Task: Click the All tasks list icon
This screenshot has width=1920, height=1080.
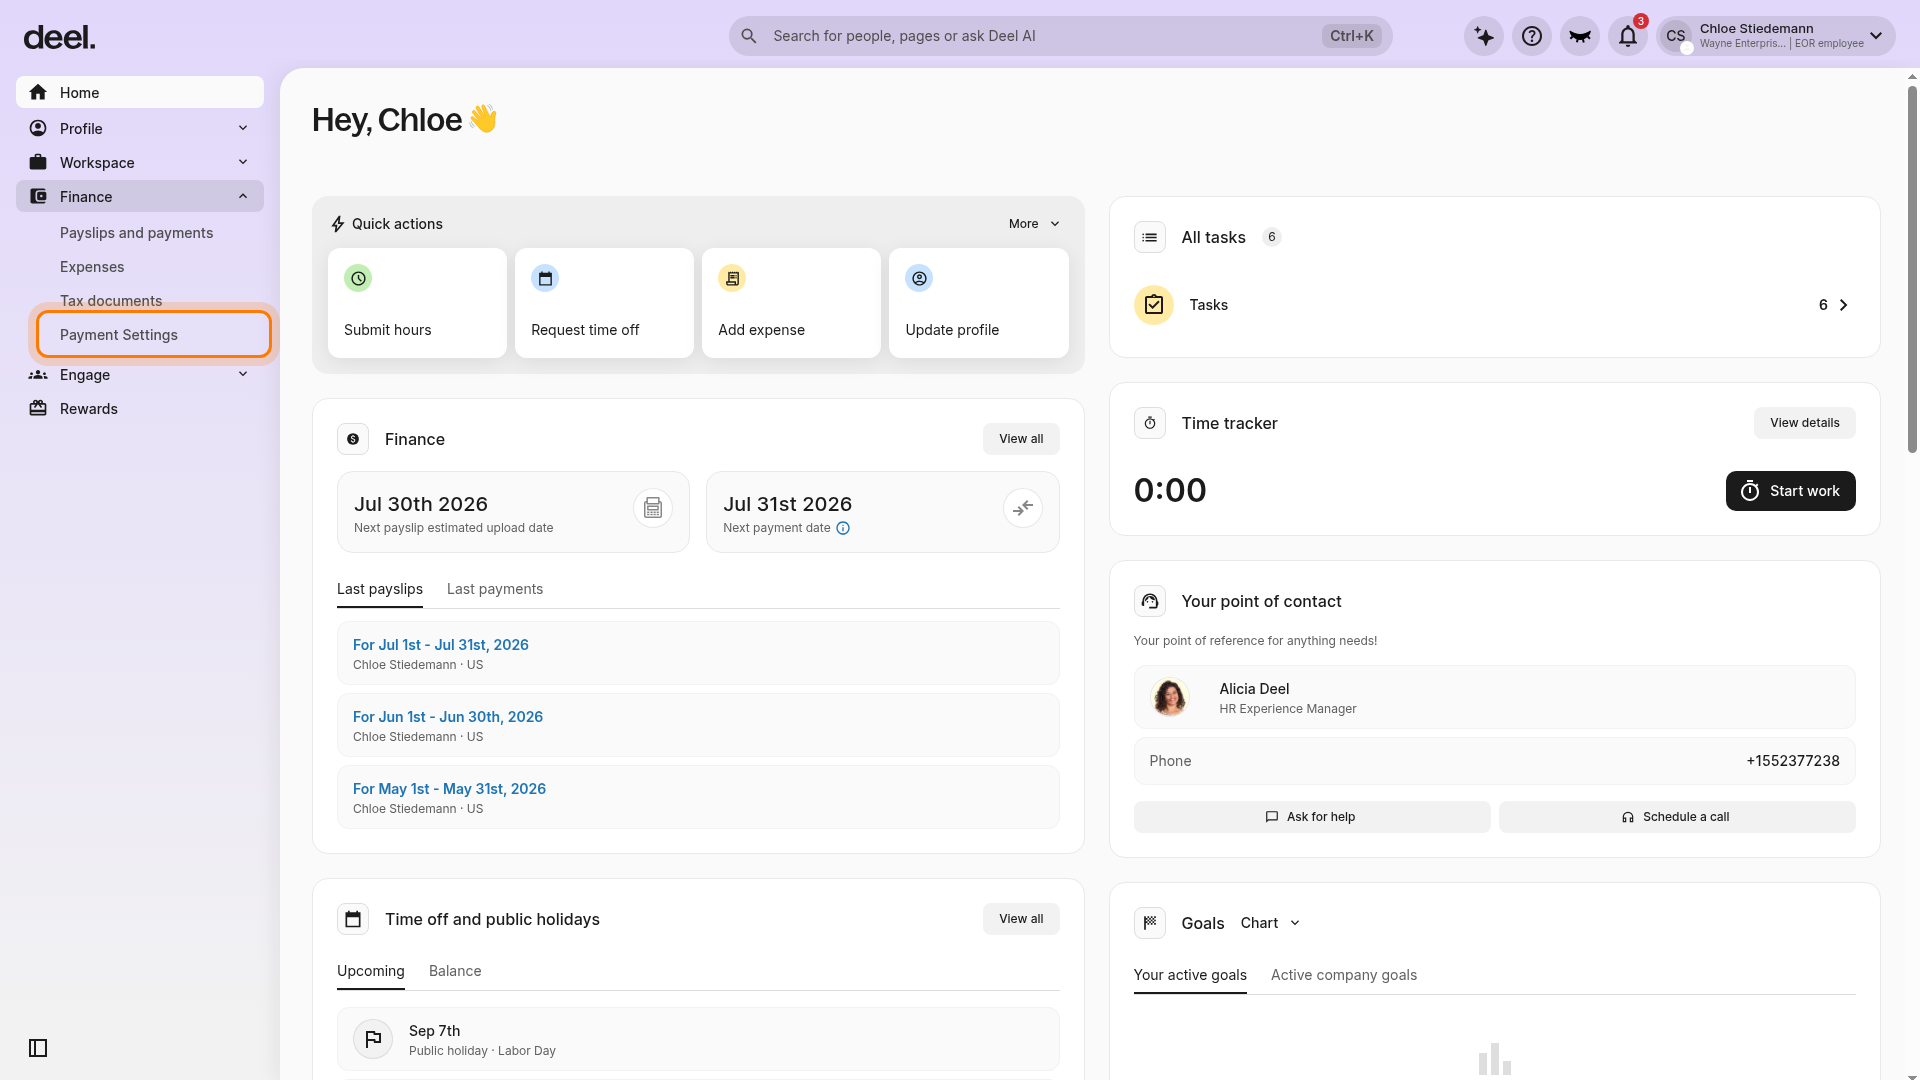Action: pos(1150,237)
